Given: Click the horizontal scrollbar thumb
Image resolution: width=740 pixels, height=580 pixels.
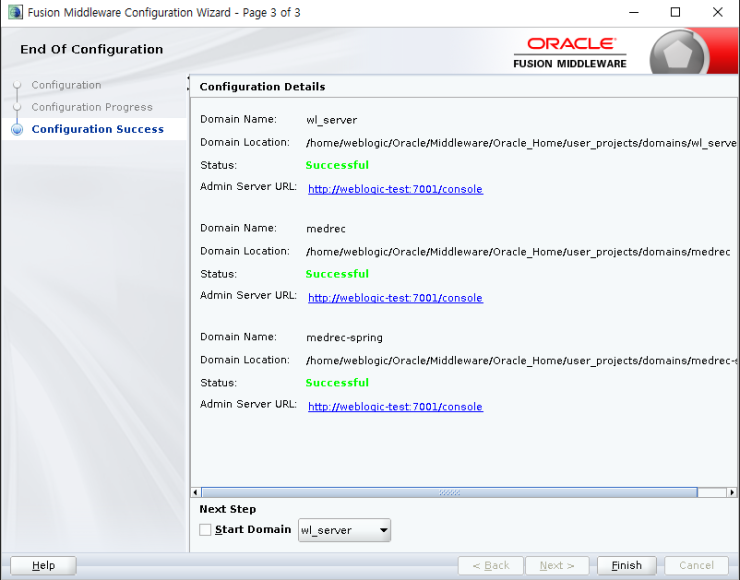Looking at the screenshot, I should coord(449,492).
